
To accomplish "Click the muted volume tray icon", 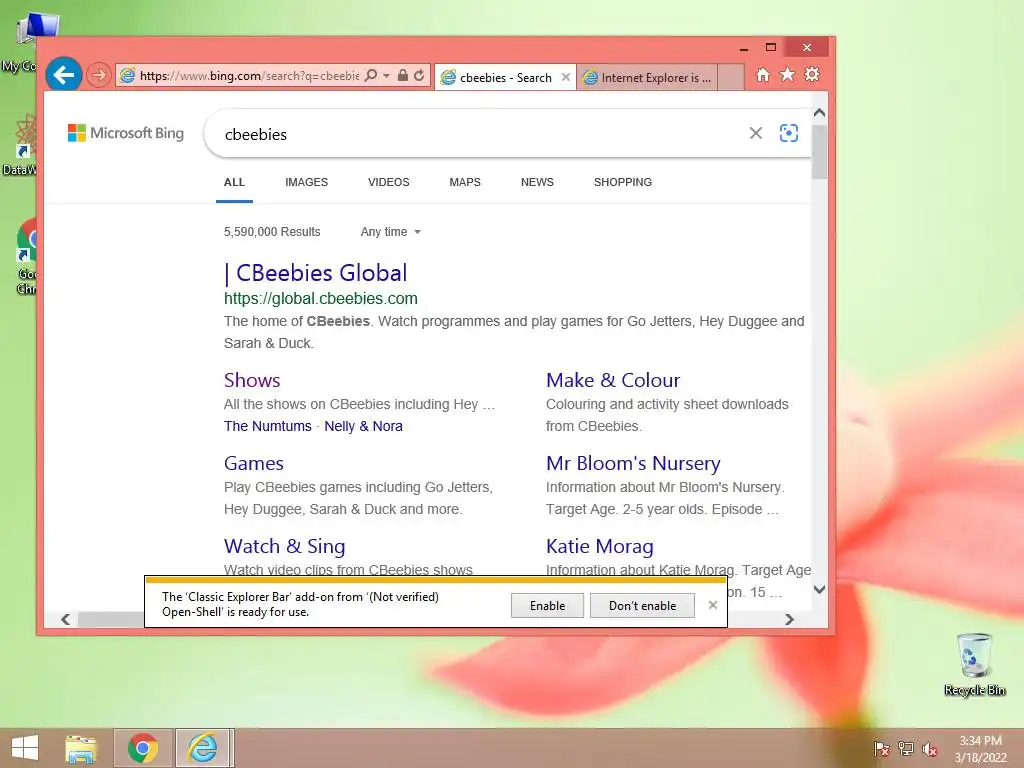I will point(930,748).
